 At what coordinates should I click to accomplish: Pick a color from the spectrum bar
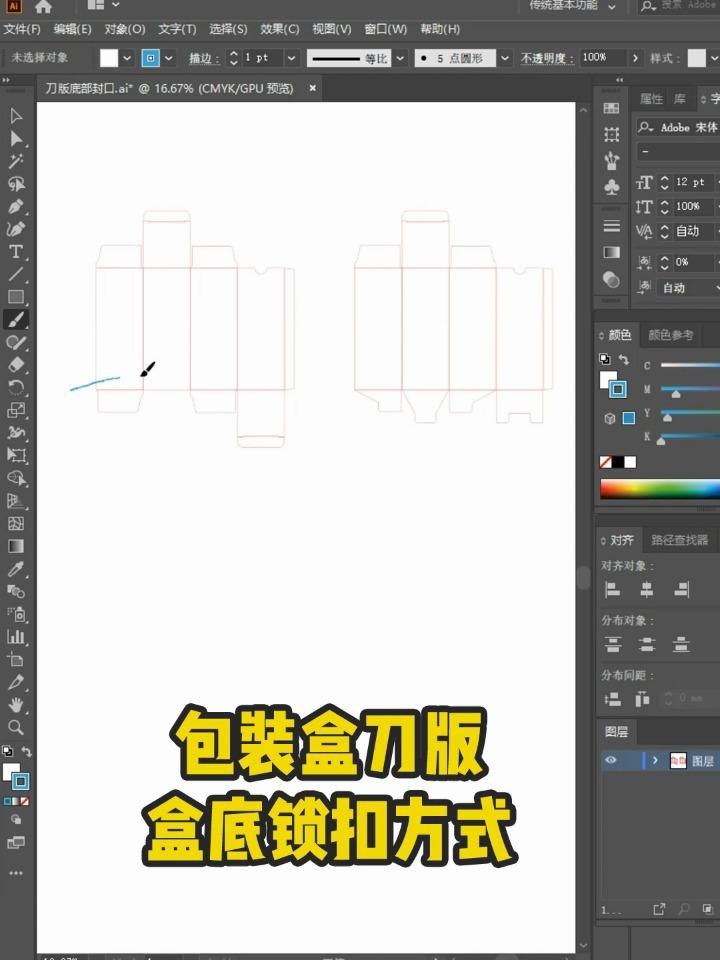pos(660,489)
